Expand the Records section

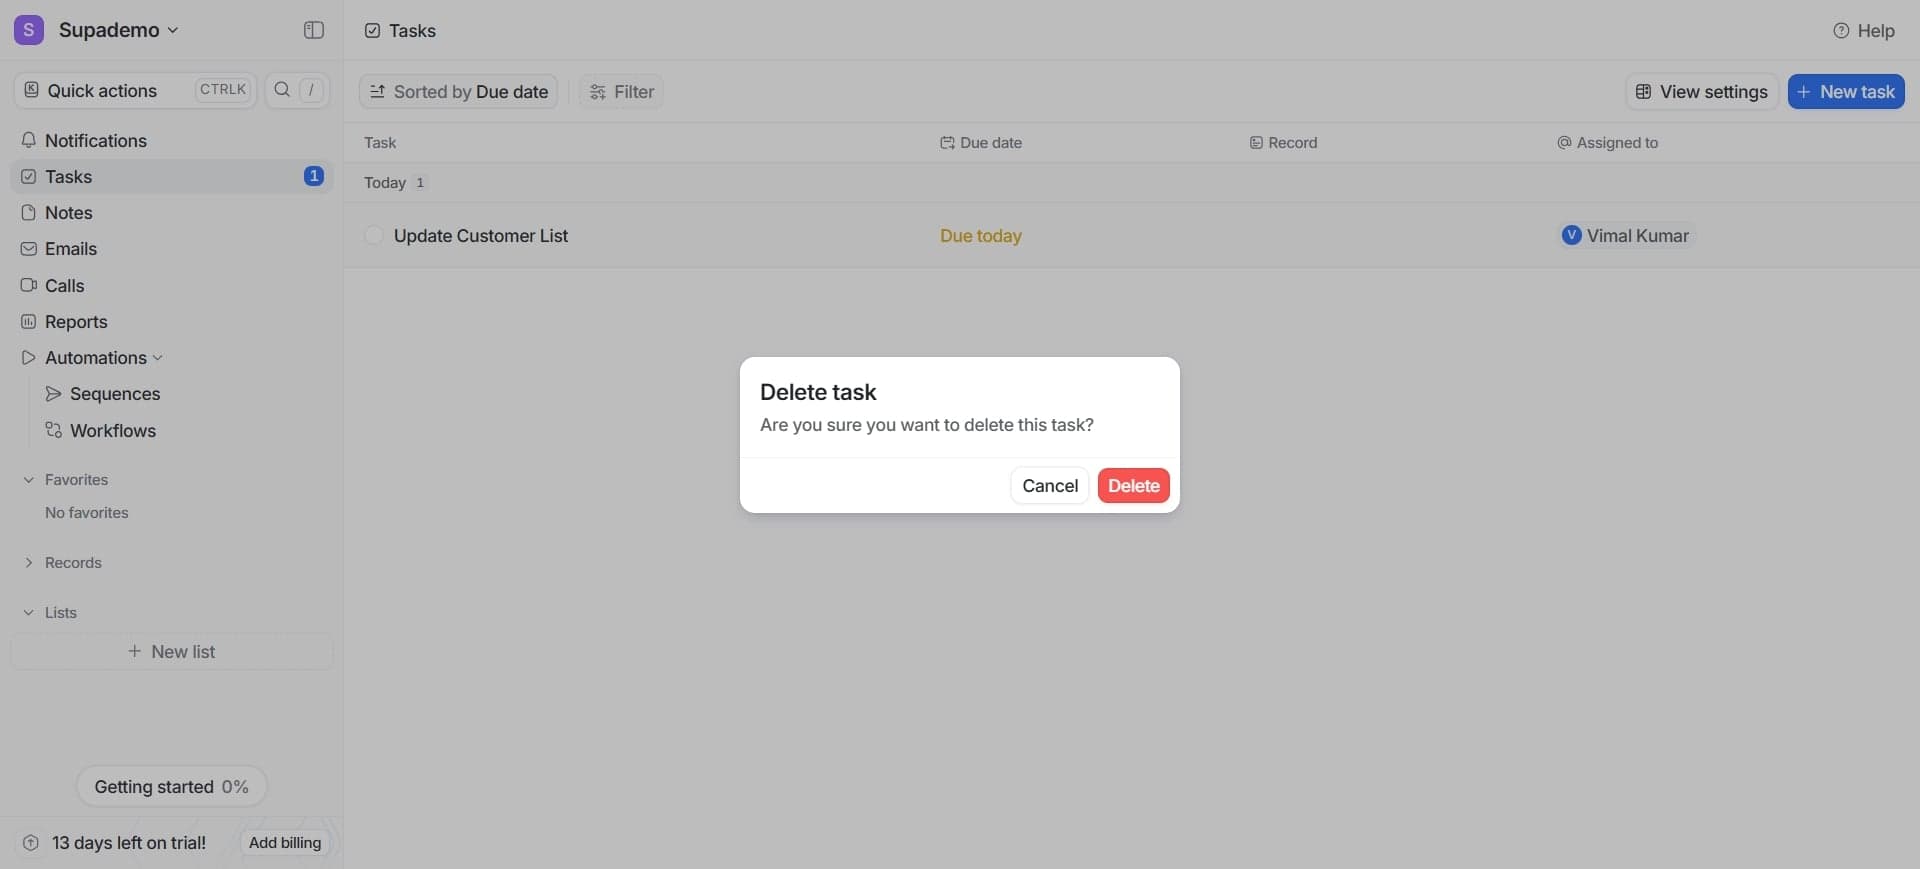29,563
